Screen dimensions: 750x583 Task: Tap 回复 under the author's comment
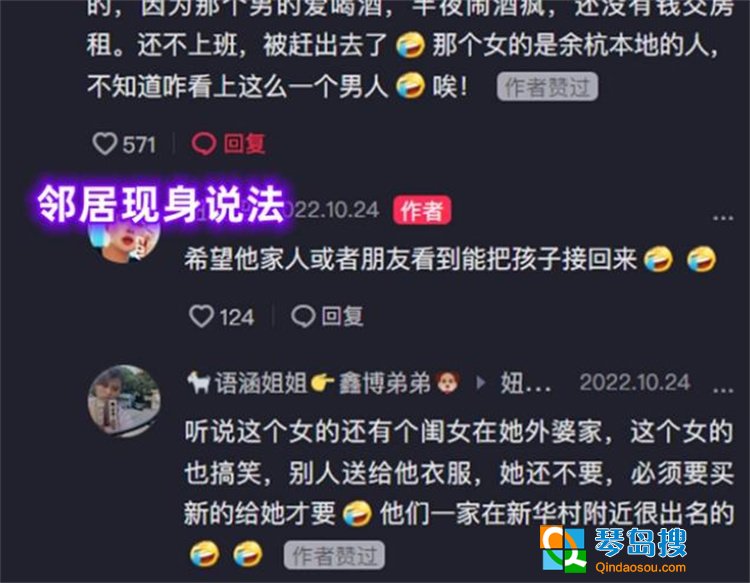[342, 316]
